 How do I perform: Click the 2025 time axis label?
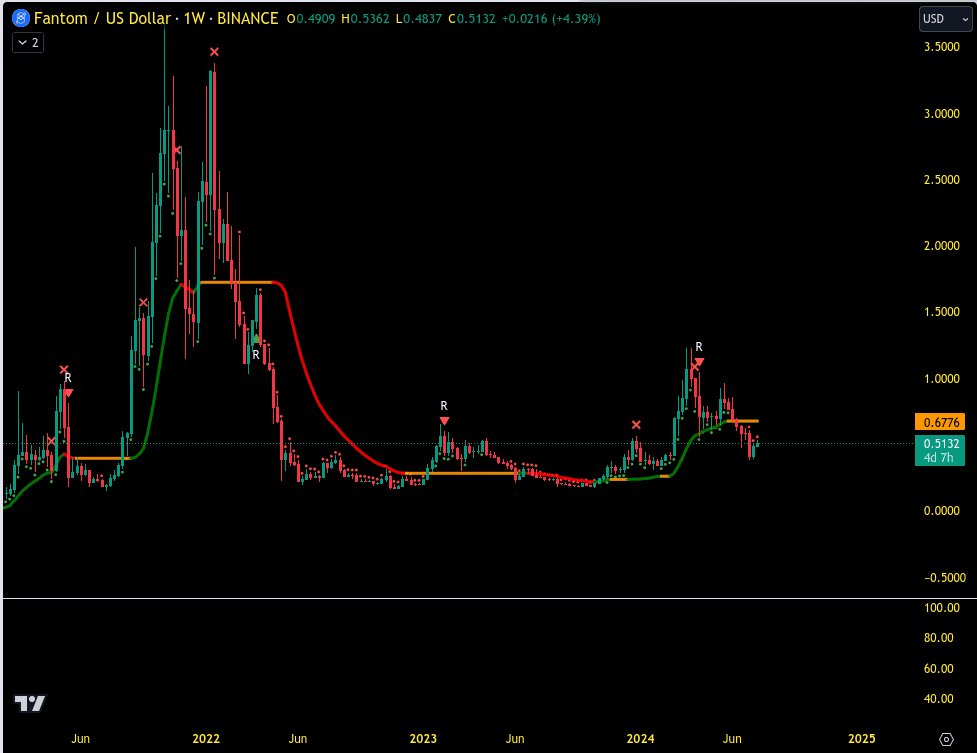click(862, 739)
